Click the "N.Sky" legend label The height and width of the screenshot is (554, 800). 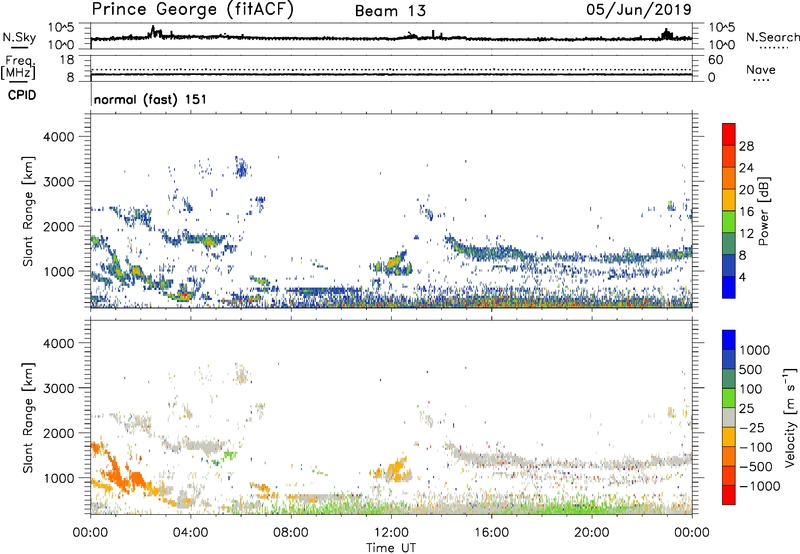coord(19,38)
